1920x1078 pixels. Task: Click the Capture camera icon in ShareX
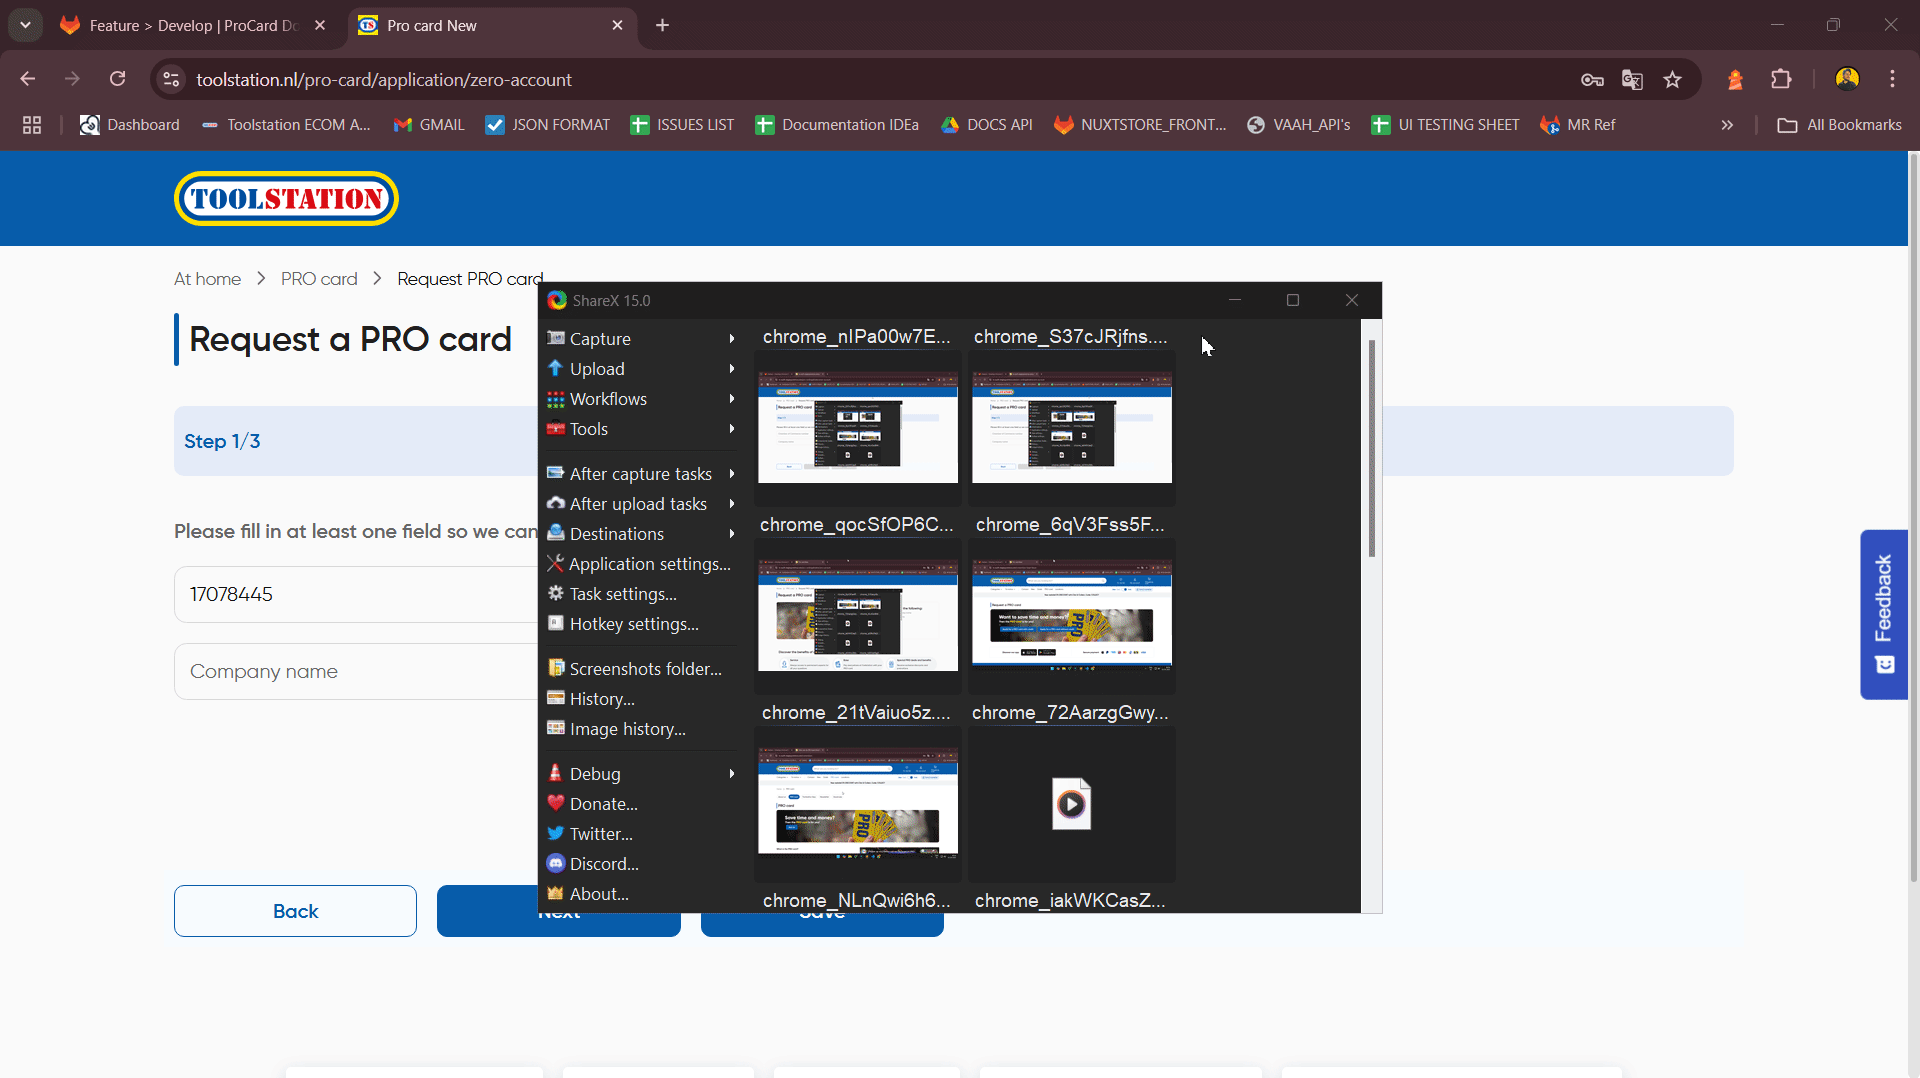tap(556, 339)
